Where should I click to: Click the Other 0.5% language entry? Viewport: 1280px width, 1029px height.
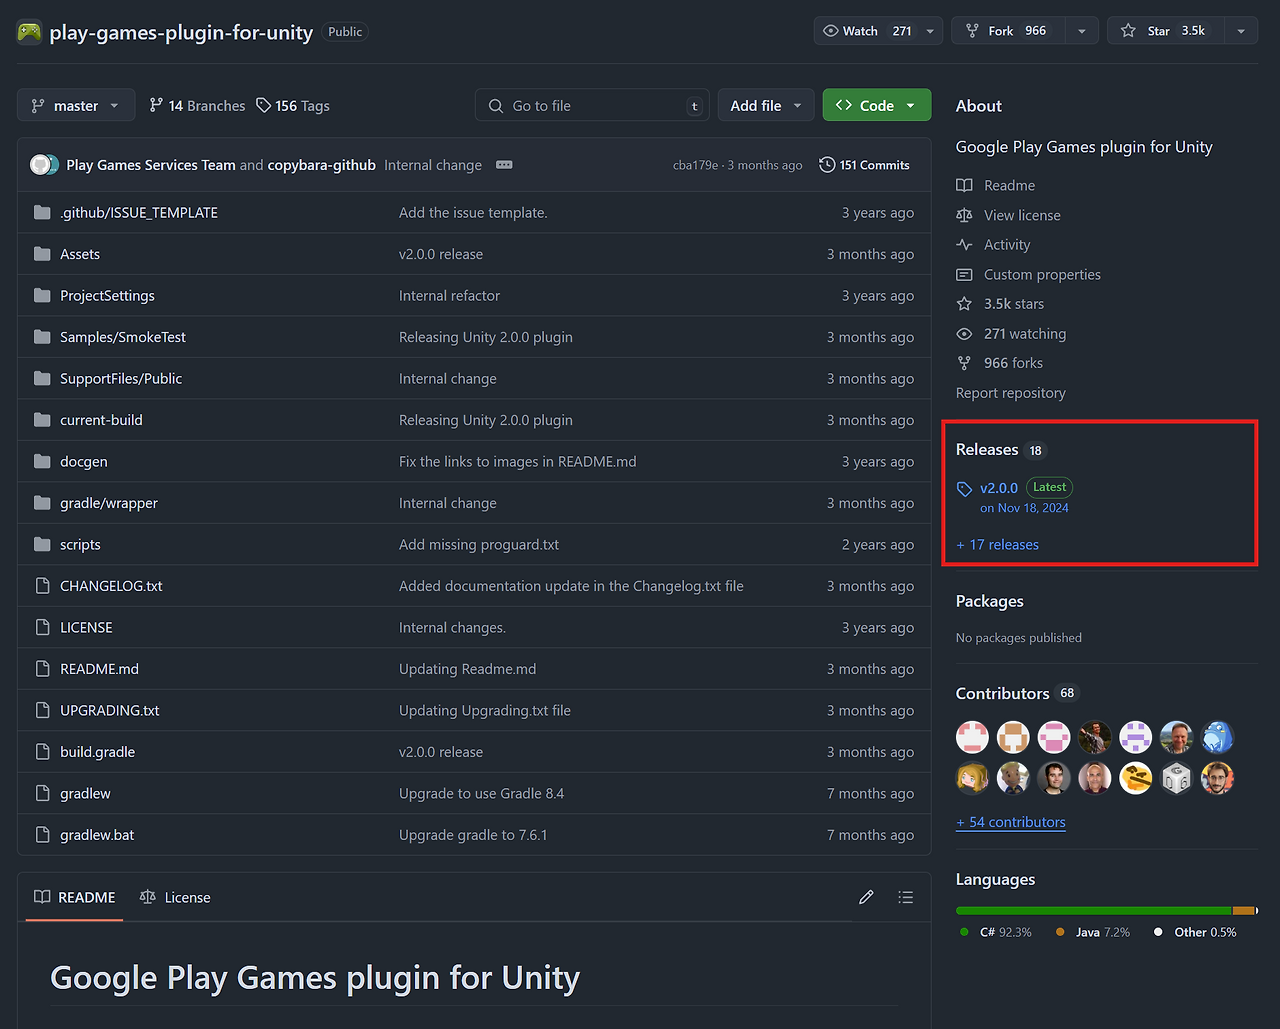pos(1194,932)
